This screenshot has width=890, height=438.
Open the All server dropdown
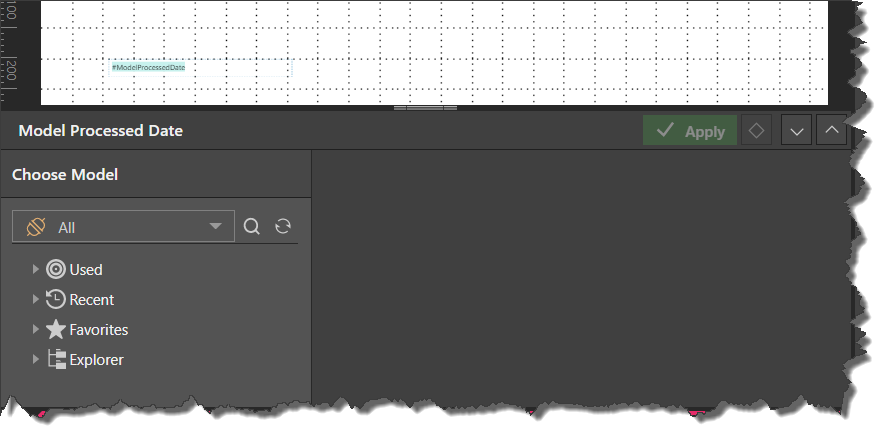tap(123, 227)
